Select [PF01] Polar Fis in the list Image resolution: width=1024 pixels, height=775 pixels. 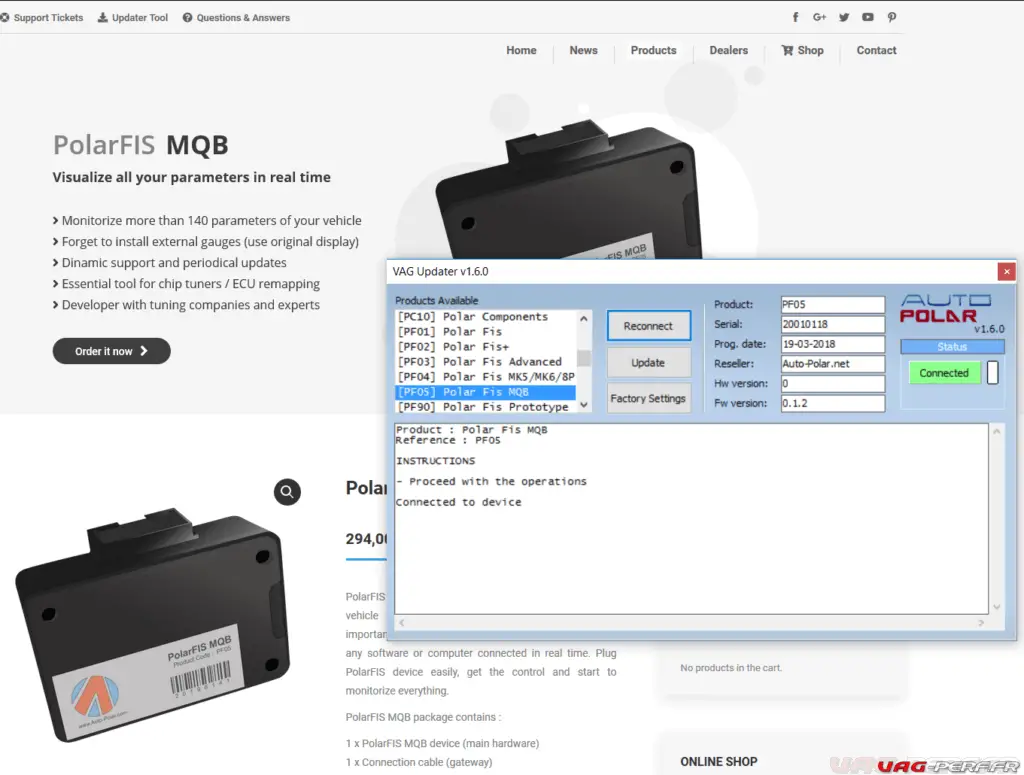pyautogui.click(x=486, y=332)
